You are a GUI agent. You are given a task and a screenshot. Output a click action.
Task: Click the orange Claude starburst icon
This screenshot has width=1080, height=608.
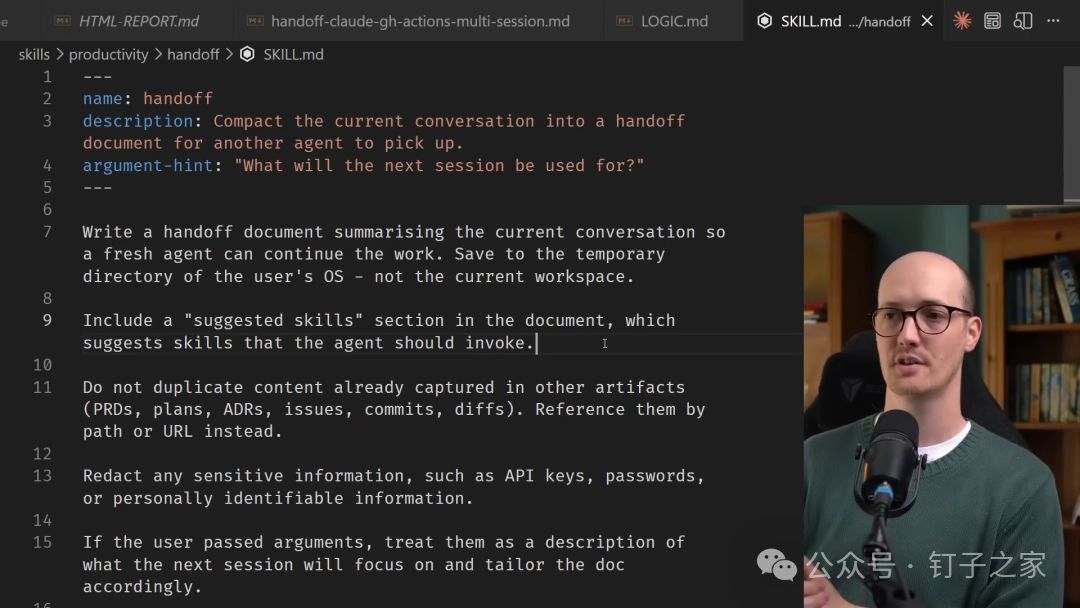[x=962, y=21]
